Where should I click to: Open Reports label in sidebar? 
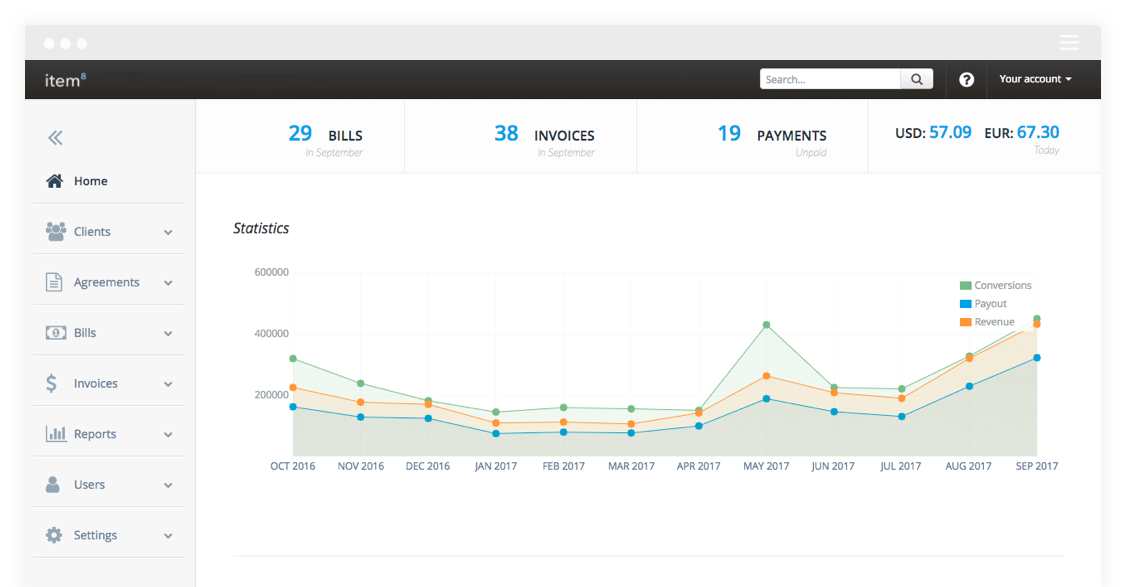click(x=95, y=434)
